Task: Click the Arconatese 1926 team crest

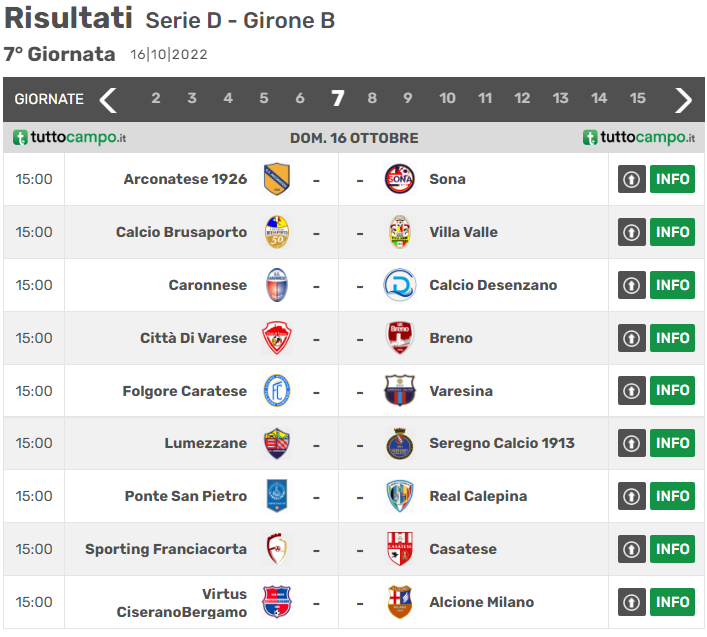Action: point(277,179)
